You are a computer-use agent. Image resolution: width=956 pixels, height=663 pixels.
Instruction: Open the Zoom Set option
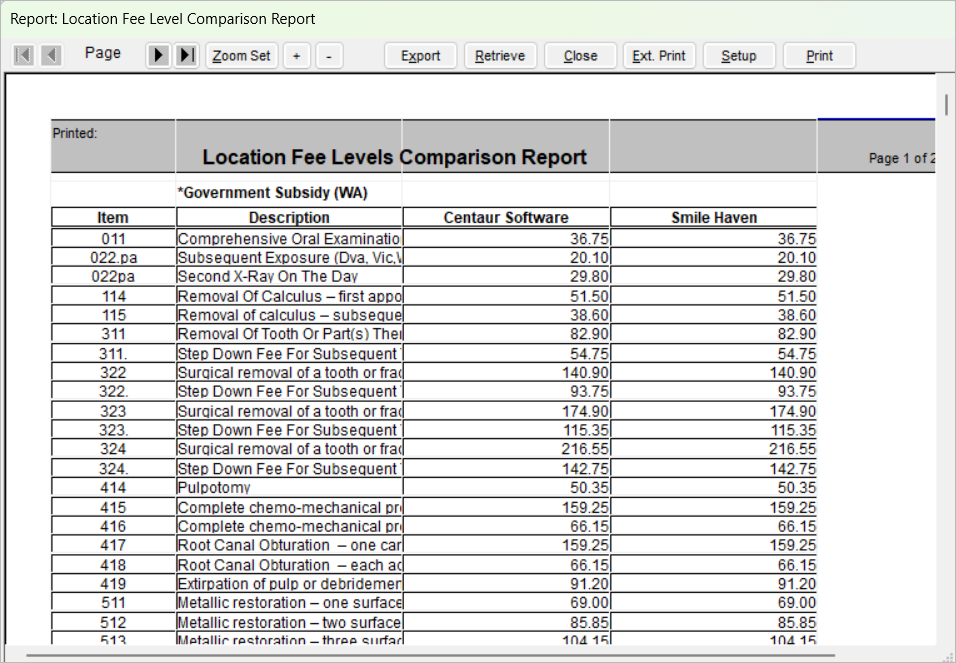241,56
